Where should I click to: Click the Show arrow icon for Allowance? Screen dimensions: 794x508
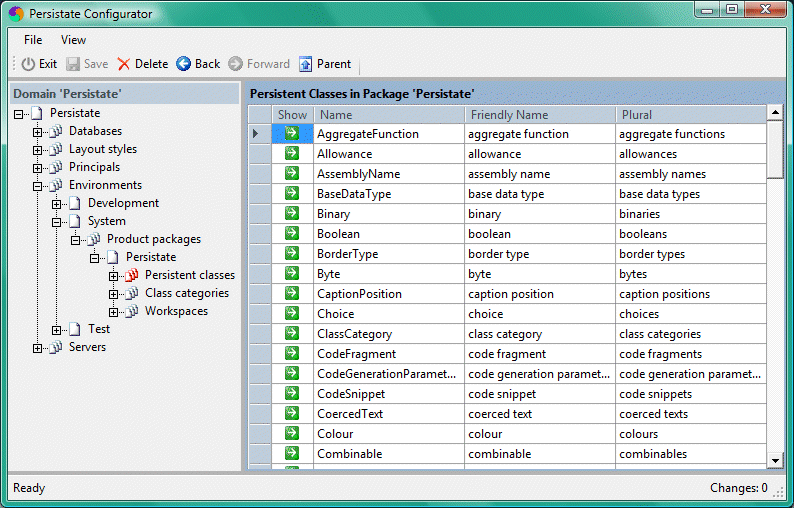292,153
